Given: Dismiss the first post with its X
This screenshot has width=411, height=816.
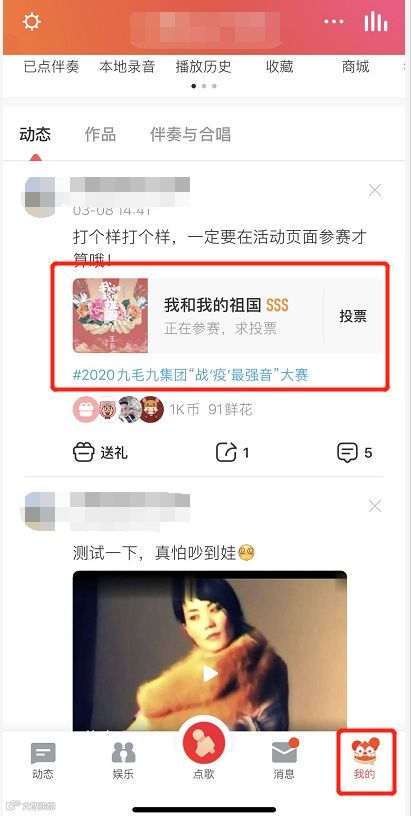Looking at the screenshot, I should [375, 191].
